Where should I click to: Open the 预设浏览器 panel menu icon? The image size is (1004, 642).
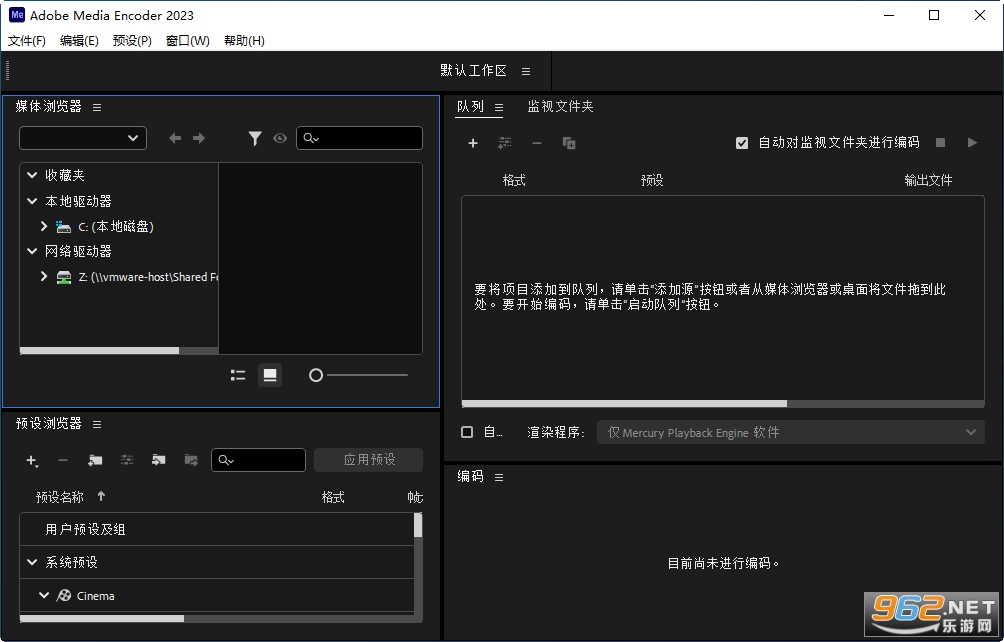click(x=97, y=424)
